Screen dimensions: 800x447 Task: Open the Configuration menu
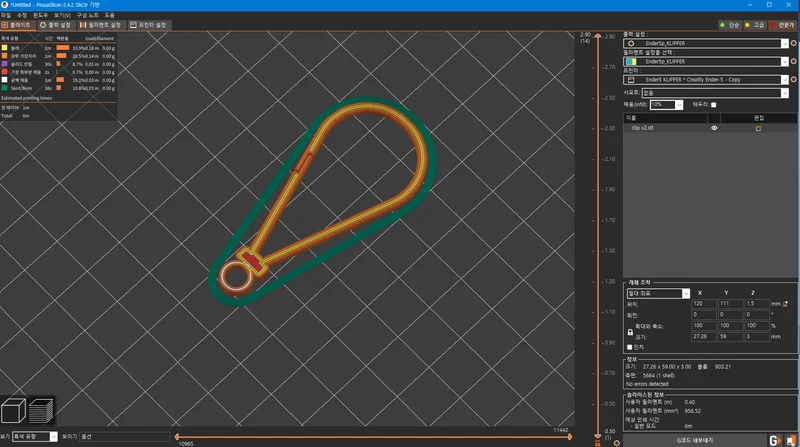tap(88, 15)
